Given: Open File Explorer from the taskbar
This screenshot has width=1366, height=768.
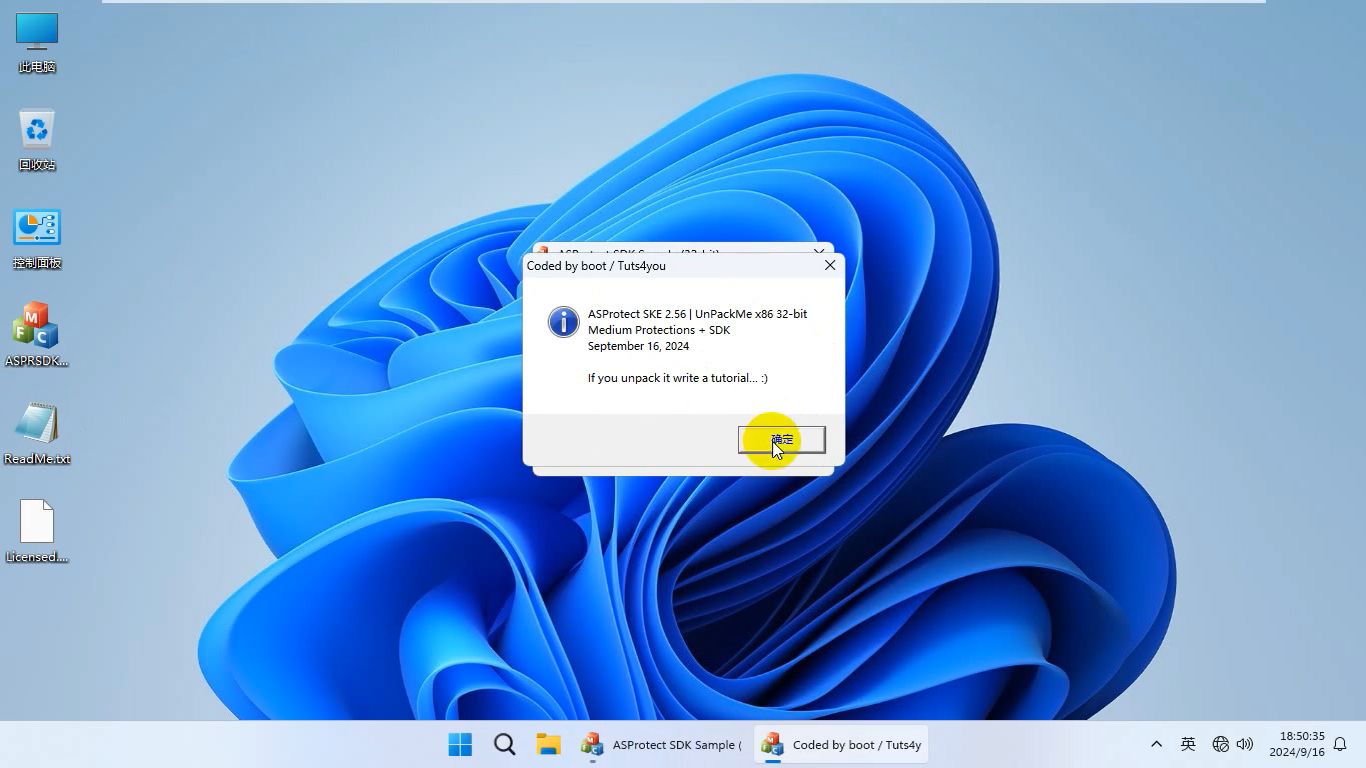Looking at the screenshot, I should (548, 745).
